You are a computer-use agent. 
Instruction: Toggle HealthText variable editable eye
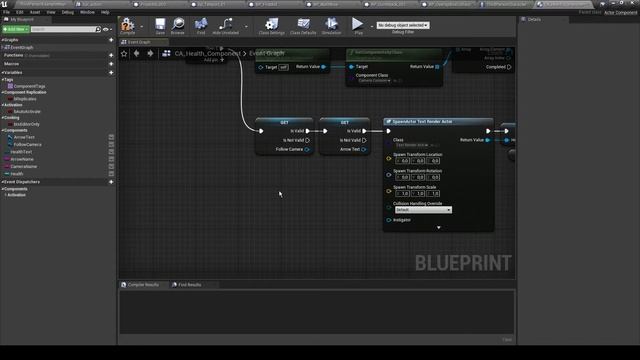click(x=111, y=152)
